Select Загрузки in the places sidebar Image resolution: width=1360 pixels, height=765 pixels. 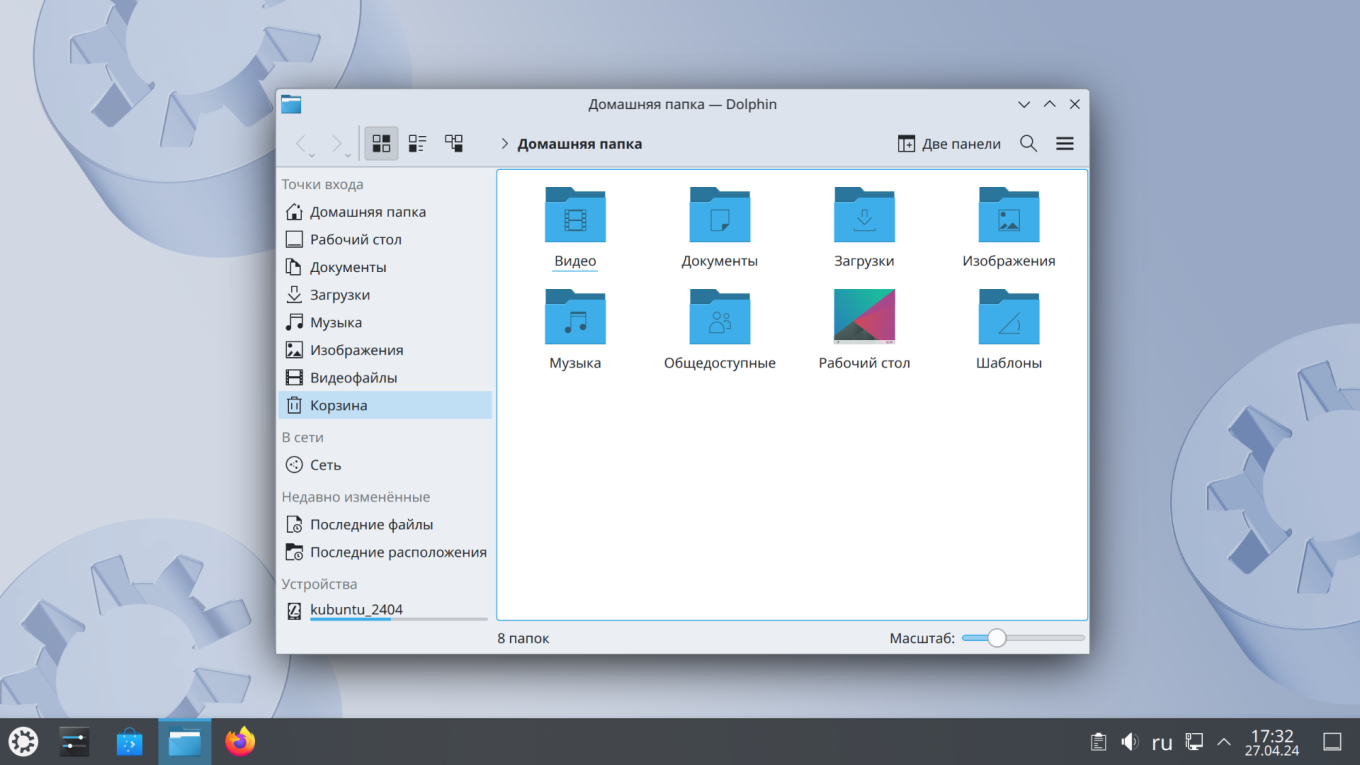[386, 295]
